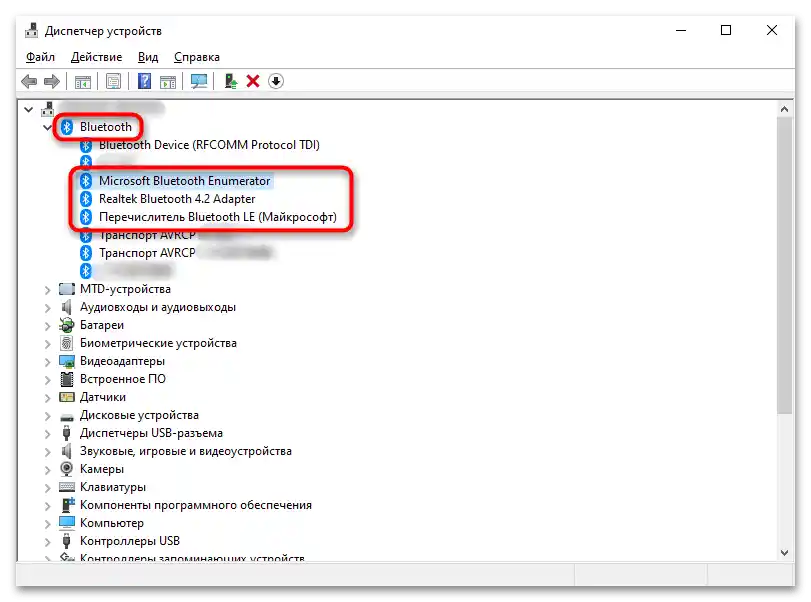
Task: Select the Встроенное ПО label
Action: (123, 379)
